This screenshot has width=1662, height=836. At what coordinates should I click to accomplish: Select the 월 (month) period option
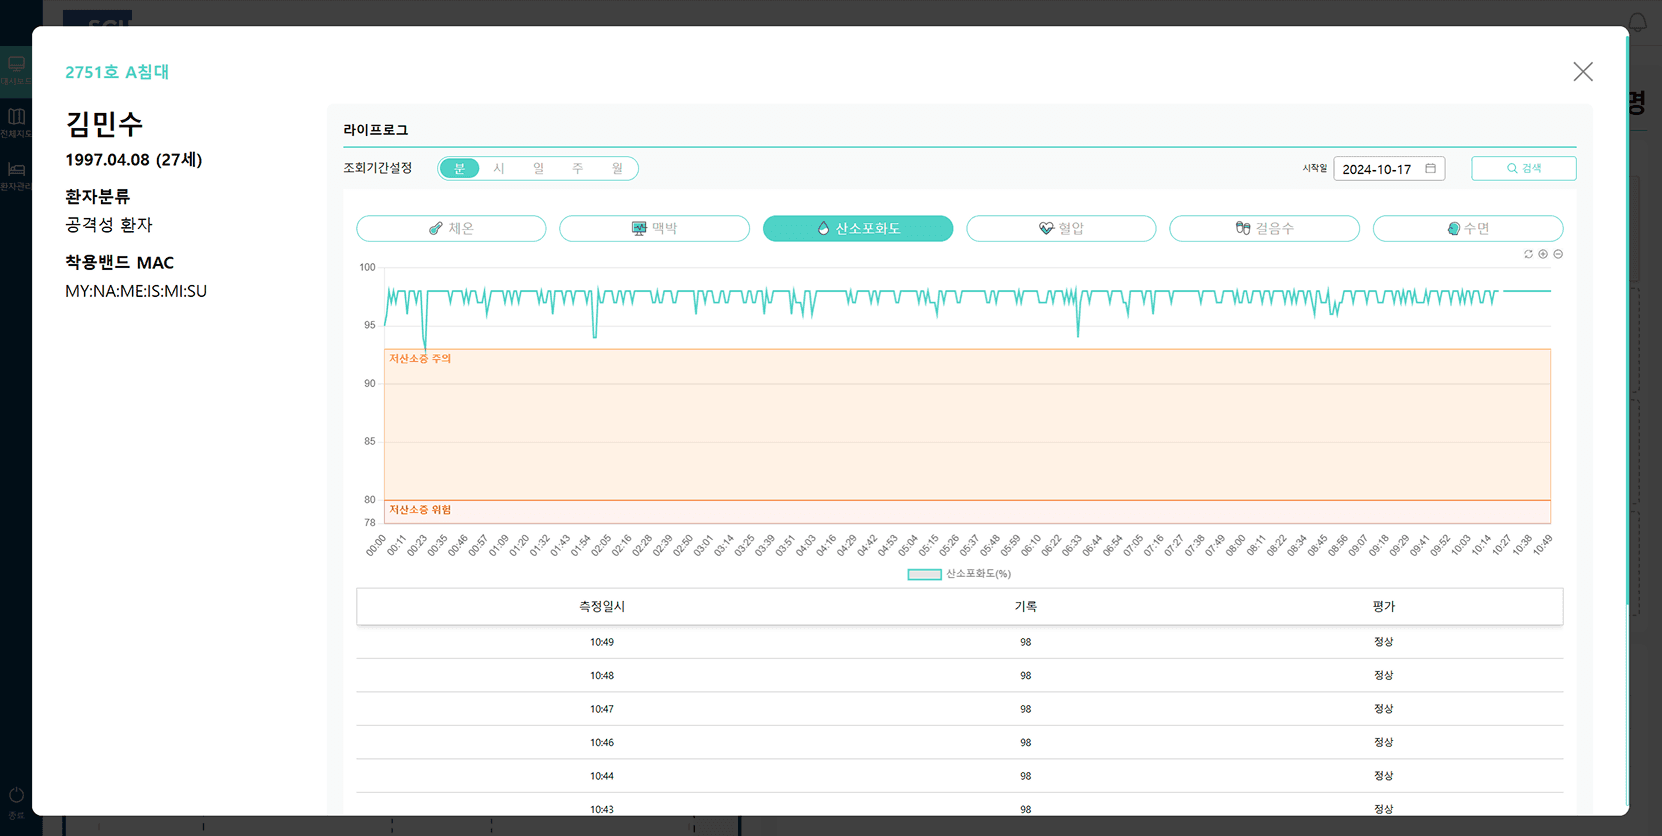[617, 169]
